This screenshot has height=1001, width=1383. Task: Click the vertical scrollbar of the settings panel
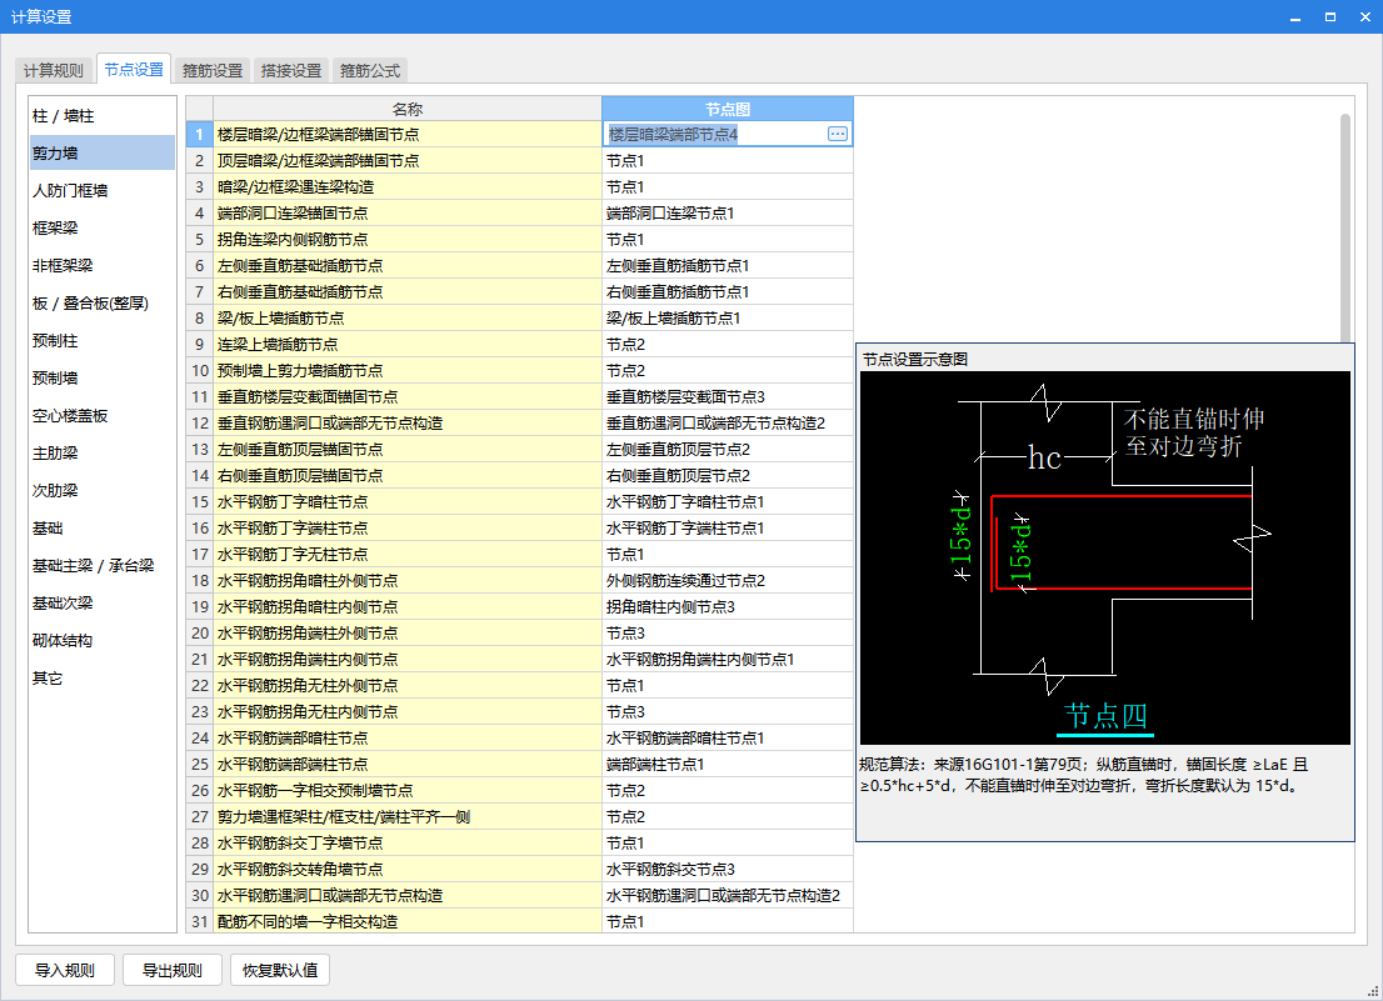tap(1345, 228)
